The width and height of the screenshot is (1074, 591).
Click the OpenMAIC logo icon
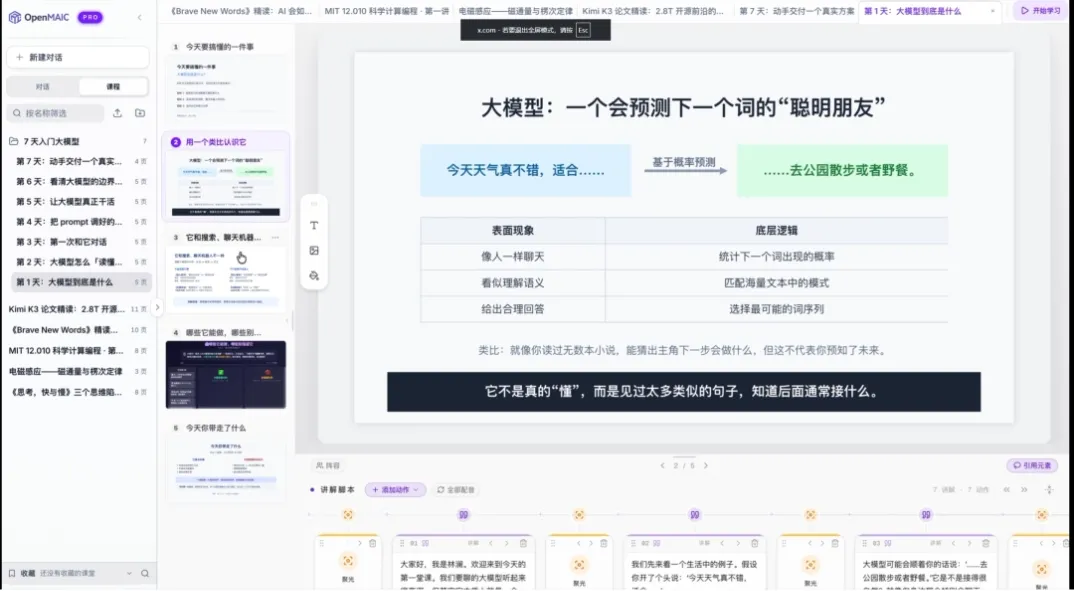tap(14, 17)
